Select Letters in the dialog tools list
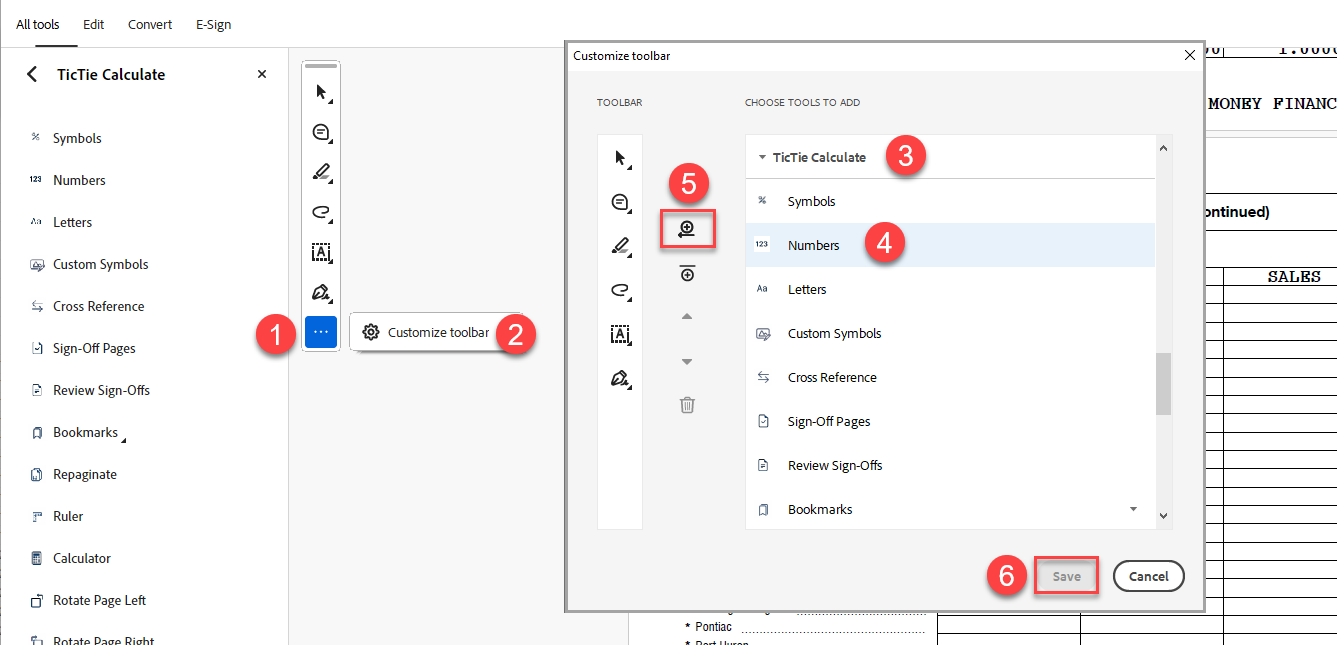The height and width of the screenshot is (645, 1337). point(950,289)
